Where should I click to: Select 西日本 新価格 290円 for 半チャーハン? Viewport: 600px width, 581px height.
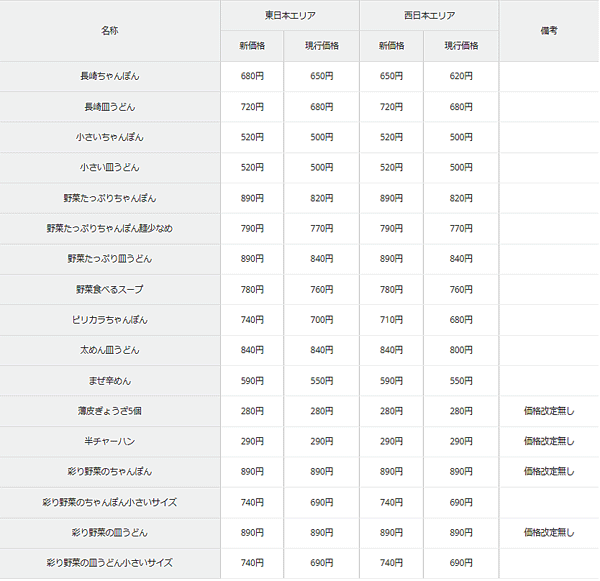(391, 441)
